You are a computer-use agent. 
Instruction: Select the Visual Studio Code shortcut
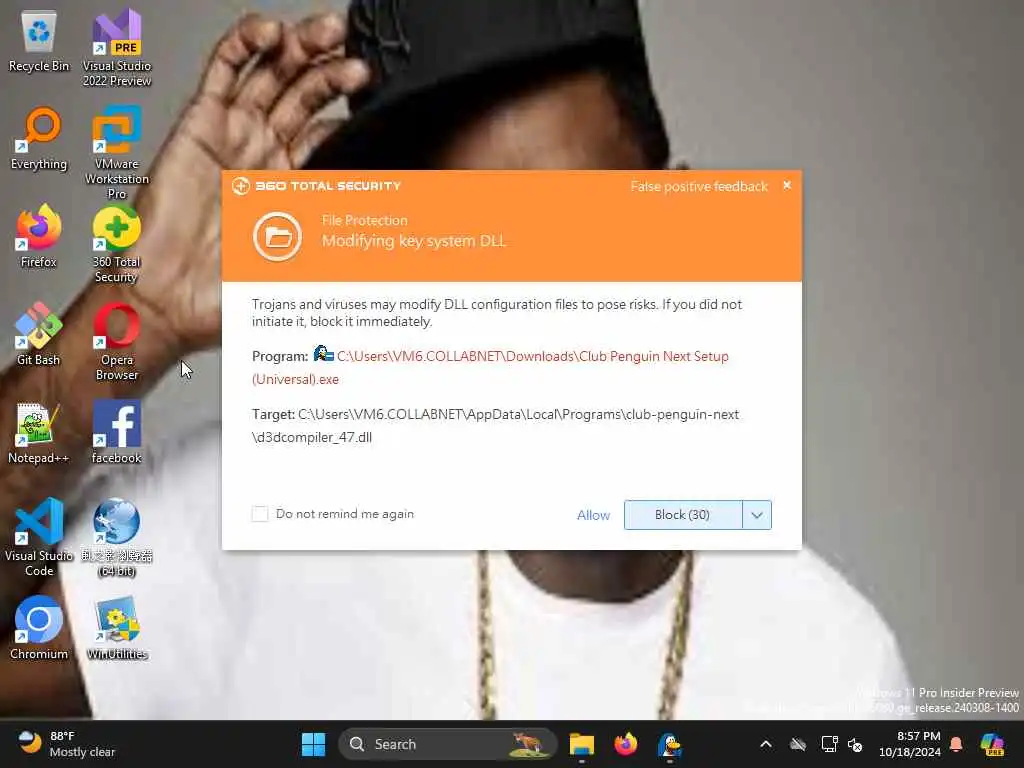click(39, 537)
